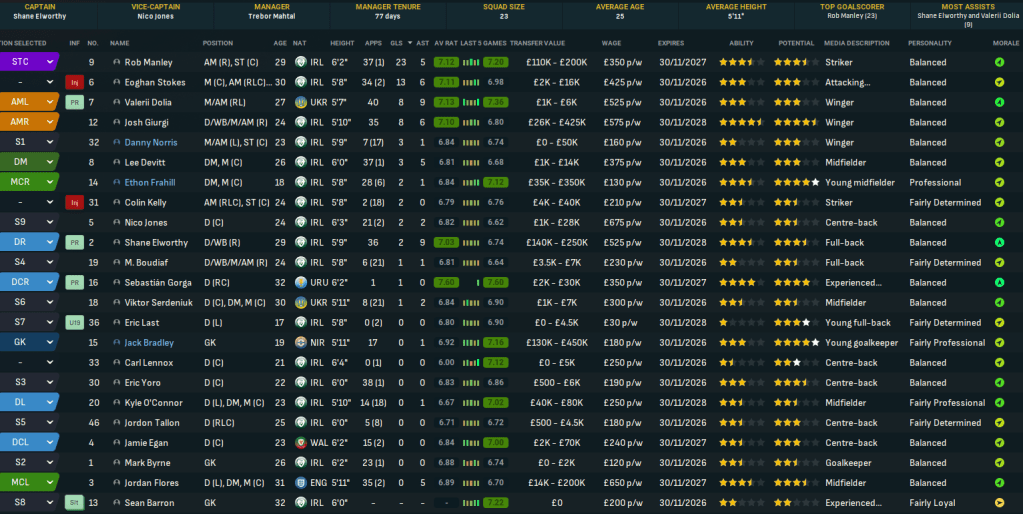Click the PR status badge for Valerii Dolia
This screenshot has width=1023, height=514.
[74, 102]
